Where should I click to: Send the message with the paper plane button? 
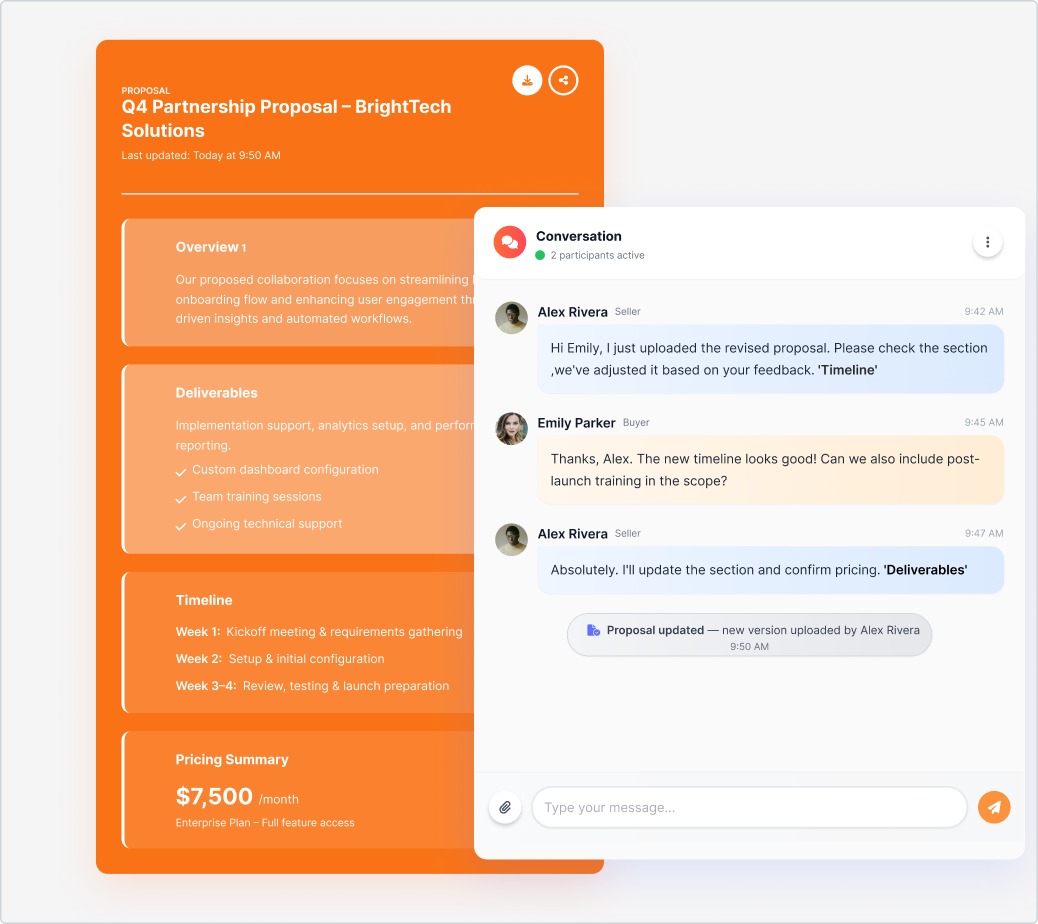tap(994, 807)
